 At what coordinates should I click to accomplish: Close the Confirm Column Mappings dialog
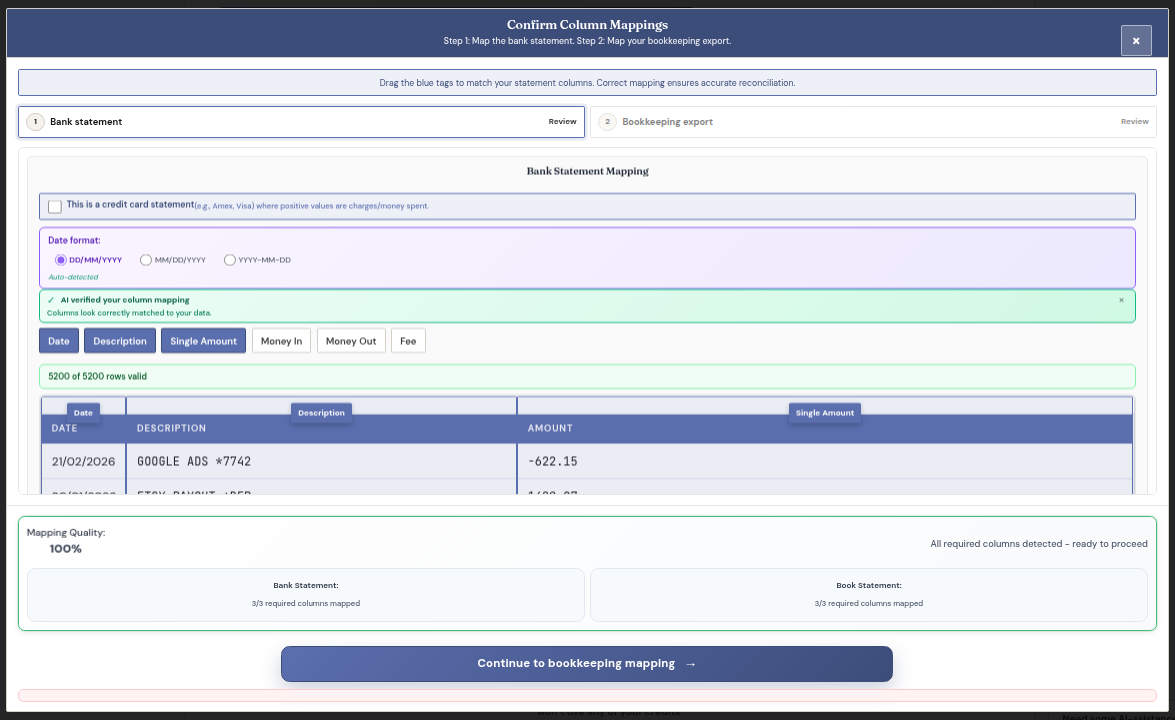(x=1135, y=40)
